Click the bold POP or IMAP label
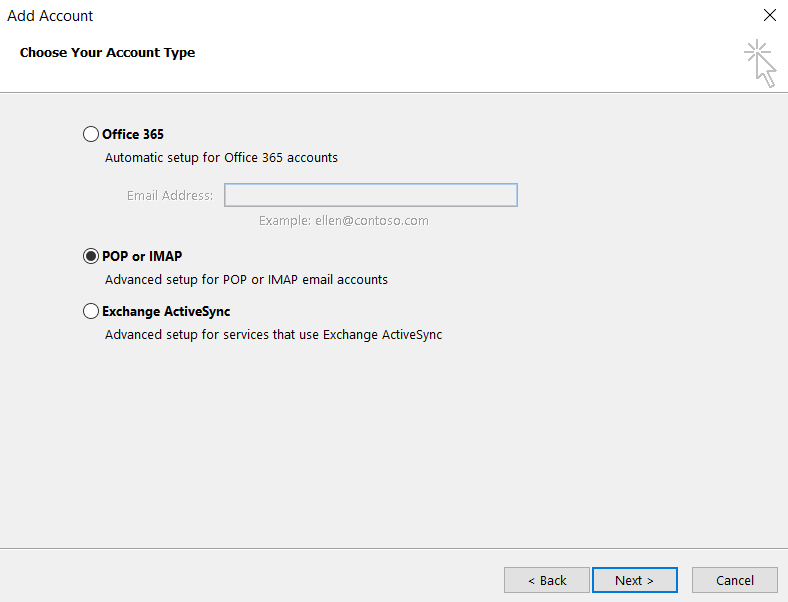 [142, 256]
